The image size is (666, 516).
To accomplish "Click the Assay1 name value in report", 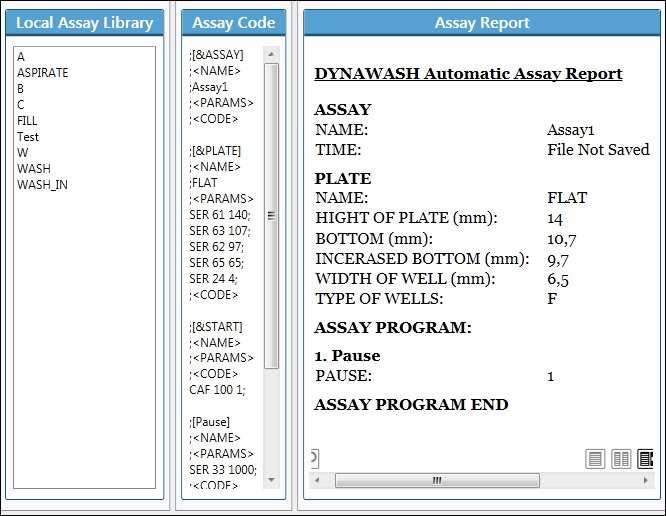I will click(x=570, y=130).
